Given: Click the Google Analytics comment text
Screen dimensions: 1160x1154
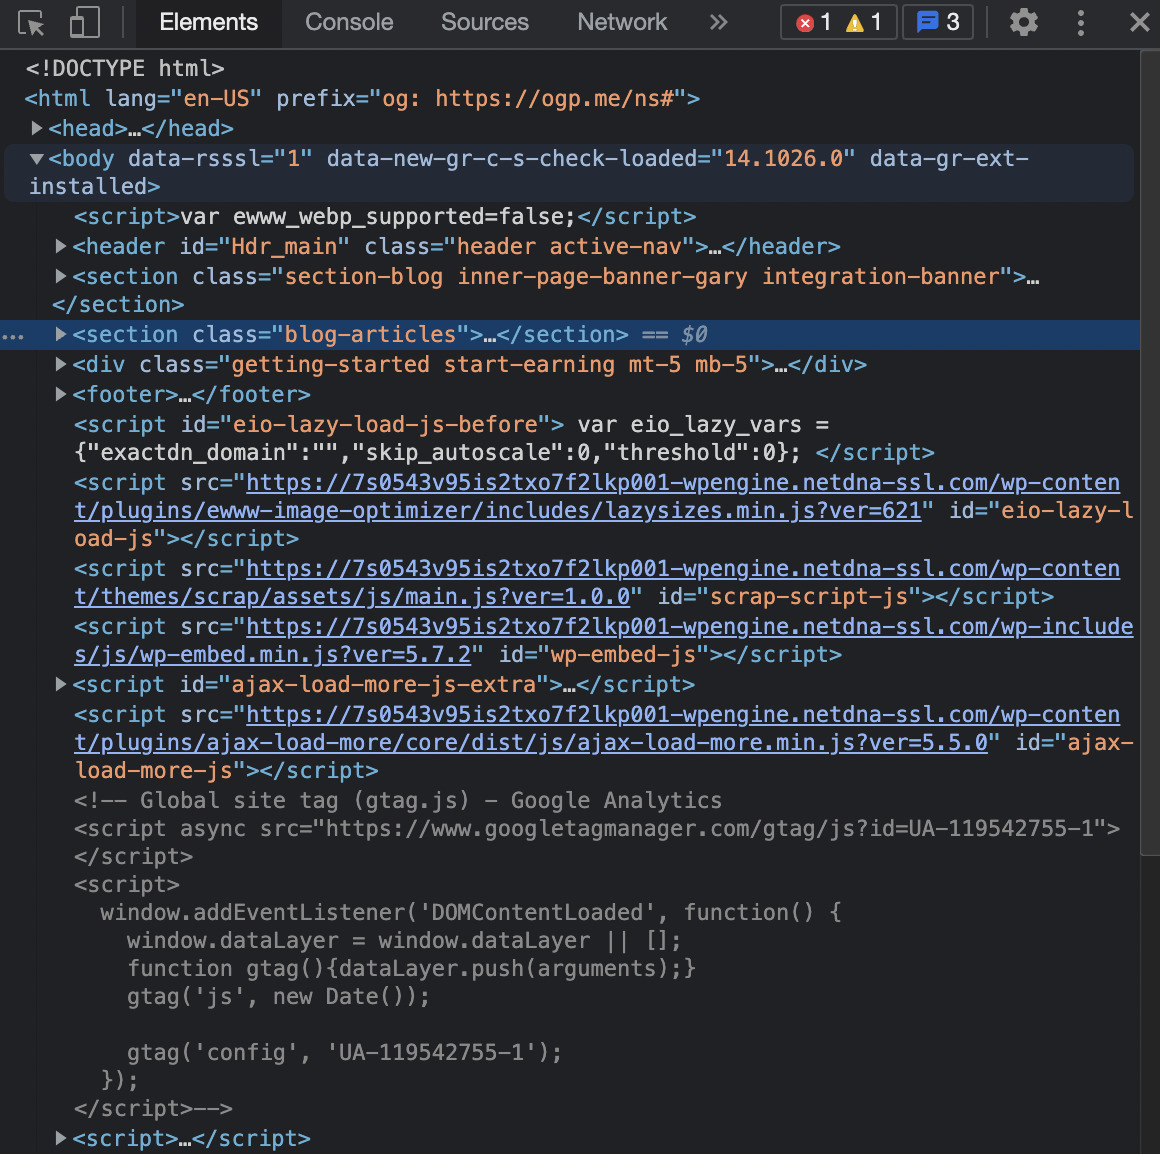Looking at the screenshot, I should pyautogui.click(x=398, y=800).
